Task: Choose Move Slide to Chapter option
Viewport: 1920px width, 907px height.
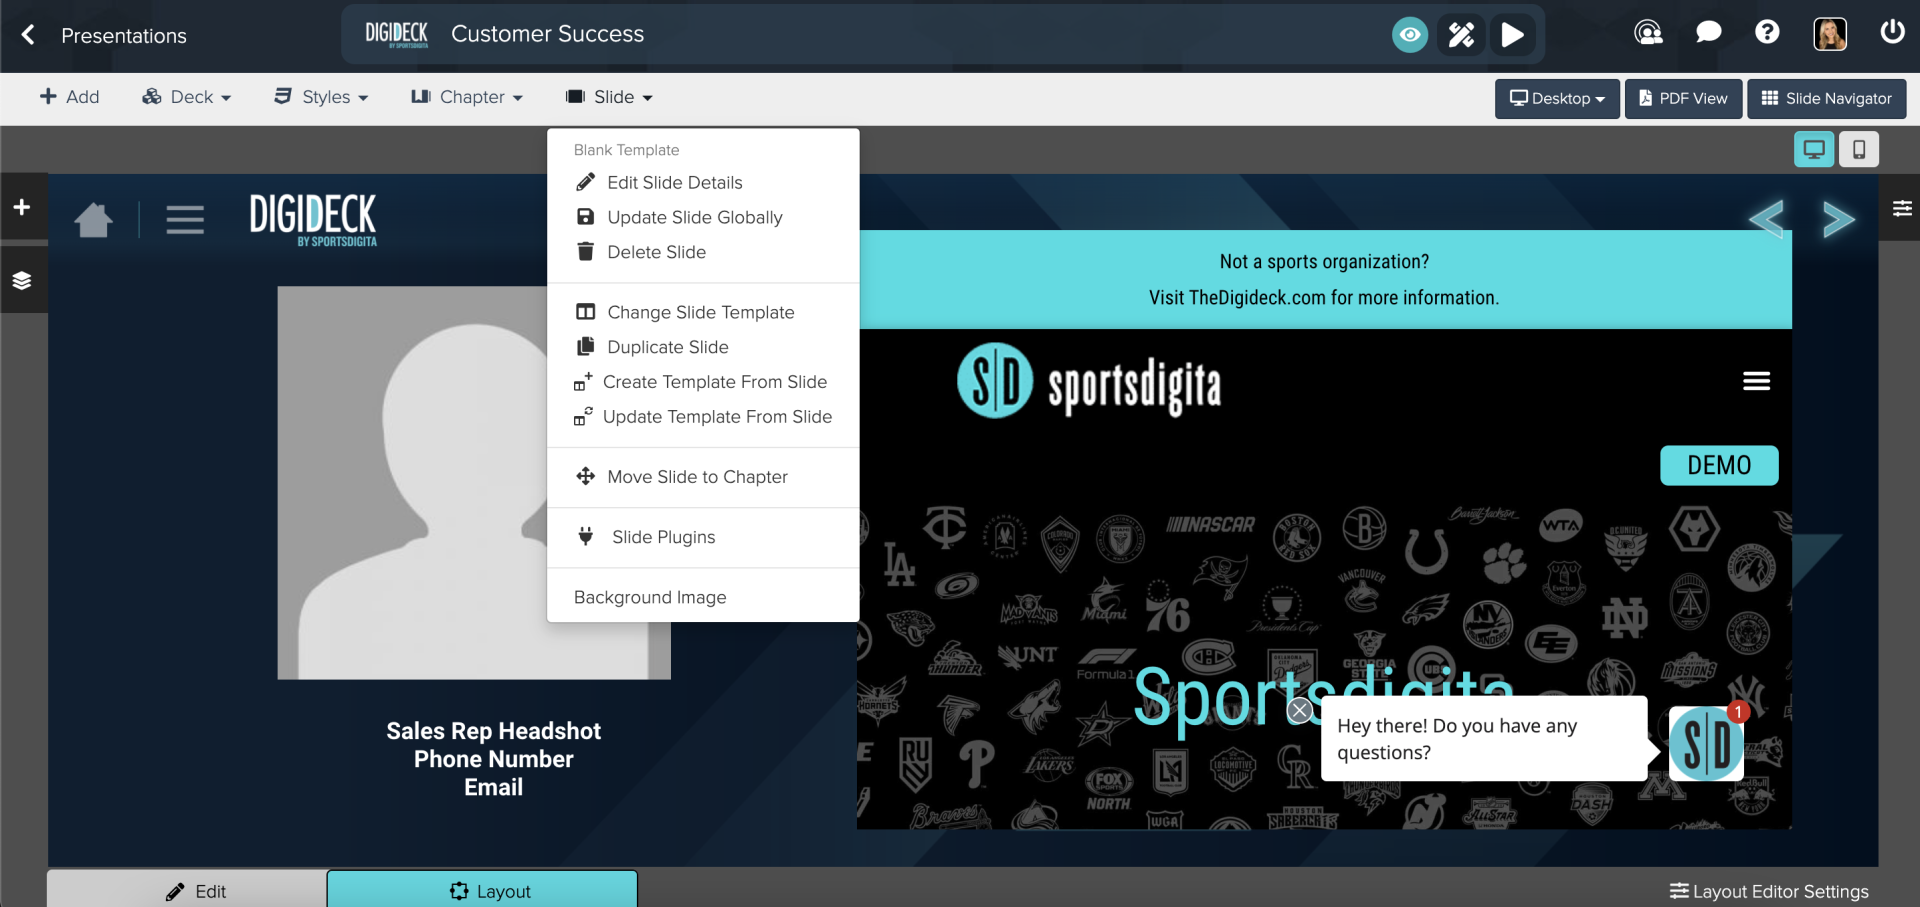Action: (697, 477)
